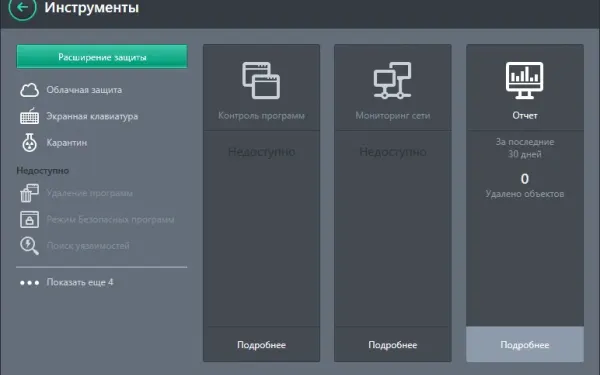Viewport: 600px width, 375px height.
Task: Click Недоступно in Мониторинг сети card
Action: click(393, 152)
